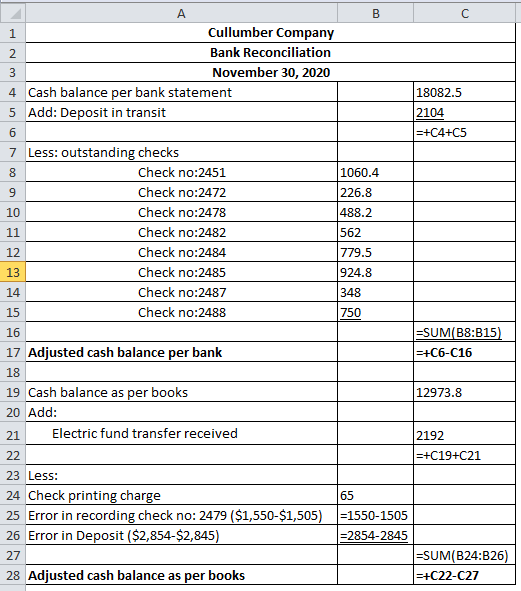This screenshot has width=521, height=591.
Task: Select 'Adjusted cash balance as per books' cell
Action: tap(181, 575)
